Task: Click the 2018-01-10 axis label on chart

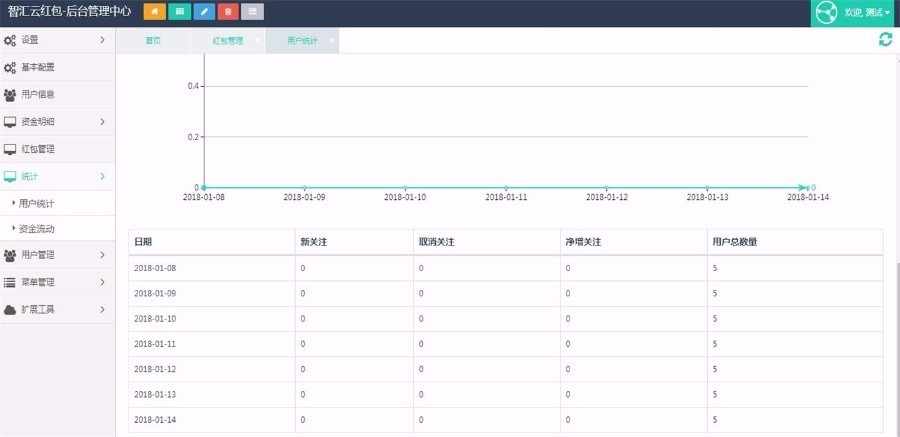Action: (405, 197)
